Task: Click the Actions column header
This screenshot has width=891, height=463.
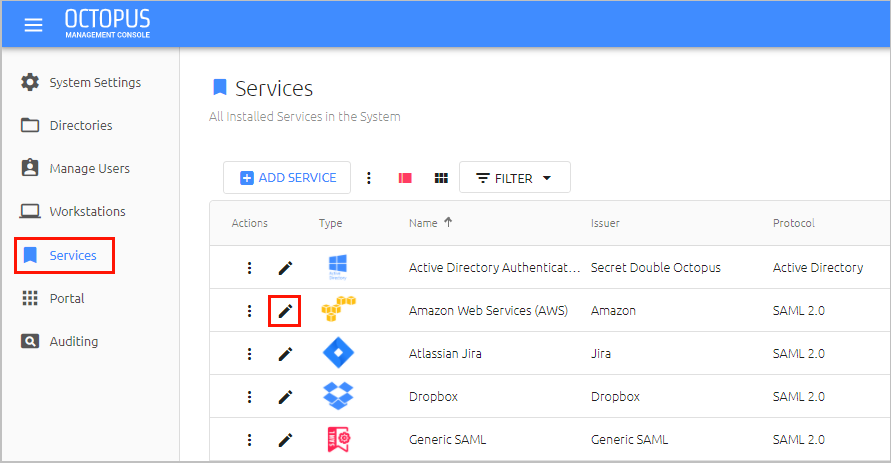Action: click(x=249, y=223)
